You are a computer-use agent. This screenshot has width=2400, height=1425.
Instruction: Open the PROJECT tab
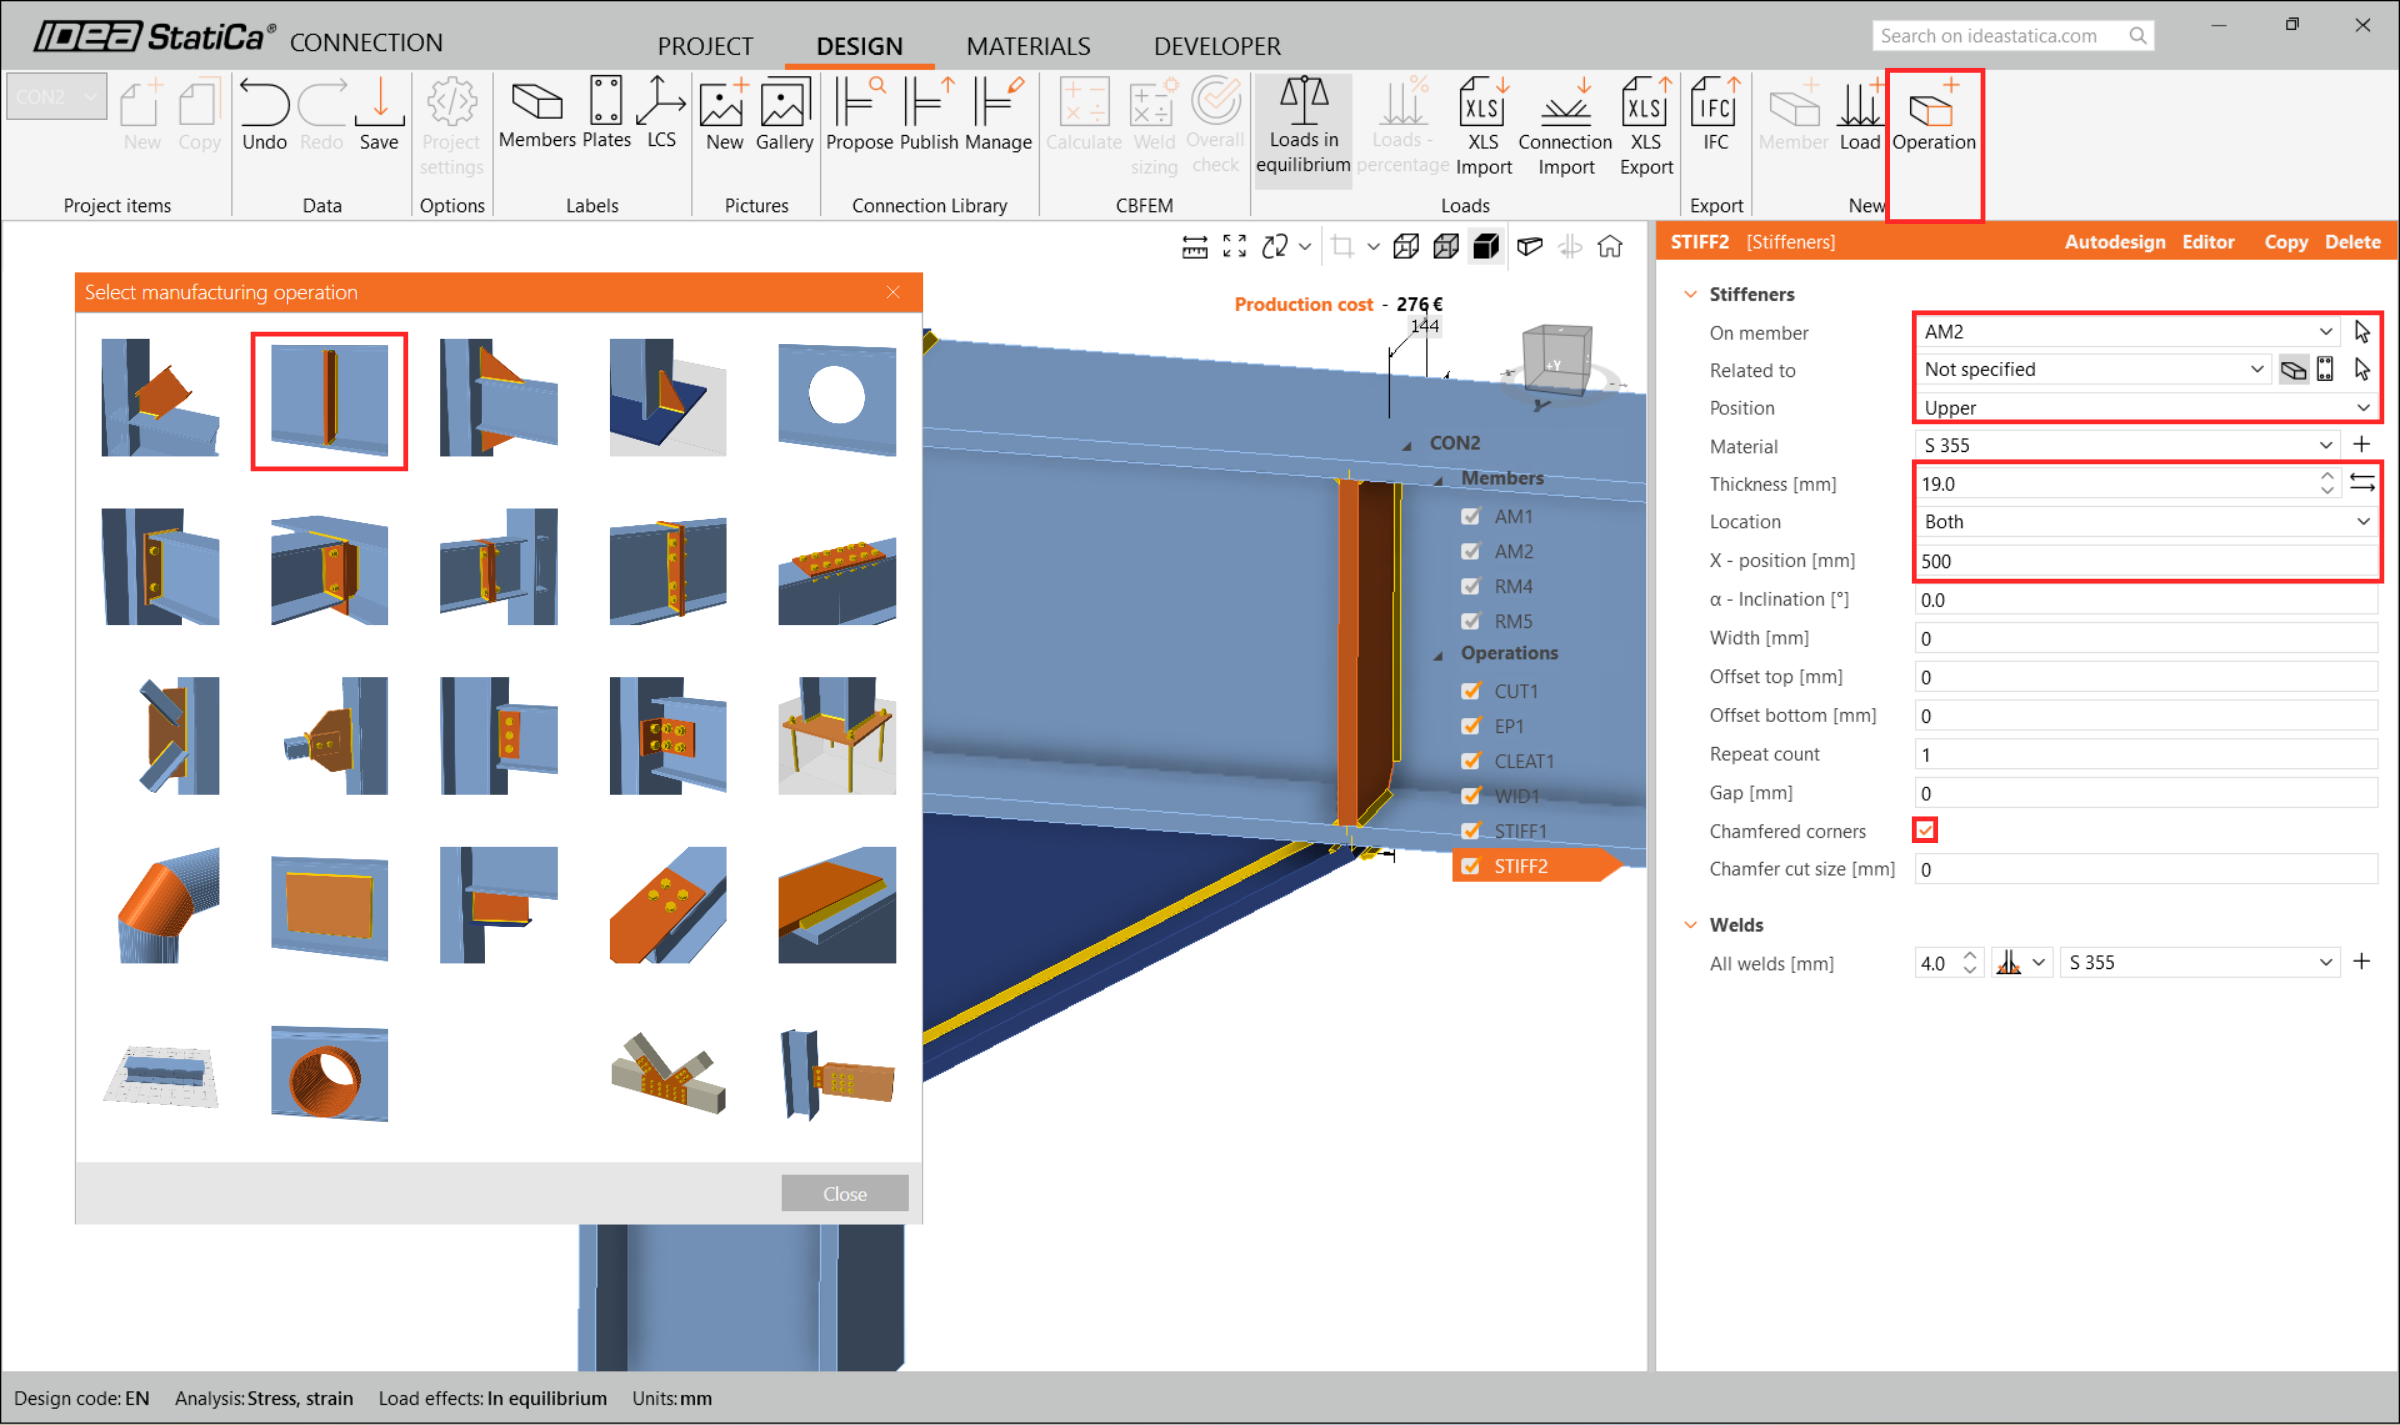coord(705,46)
